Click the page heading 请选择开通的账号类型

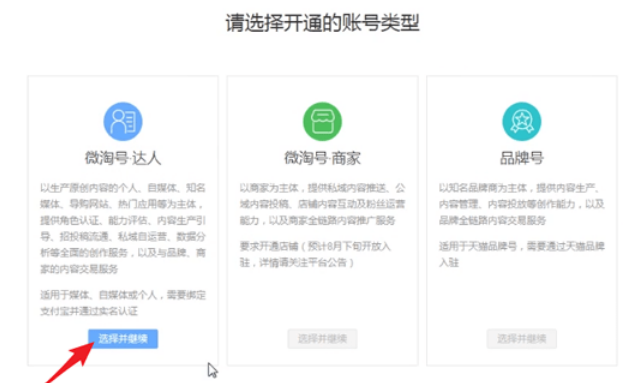click(322, 23)
